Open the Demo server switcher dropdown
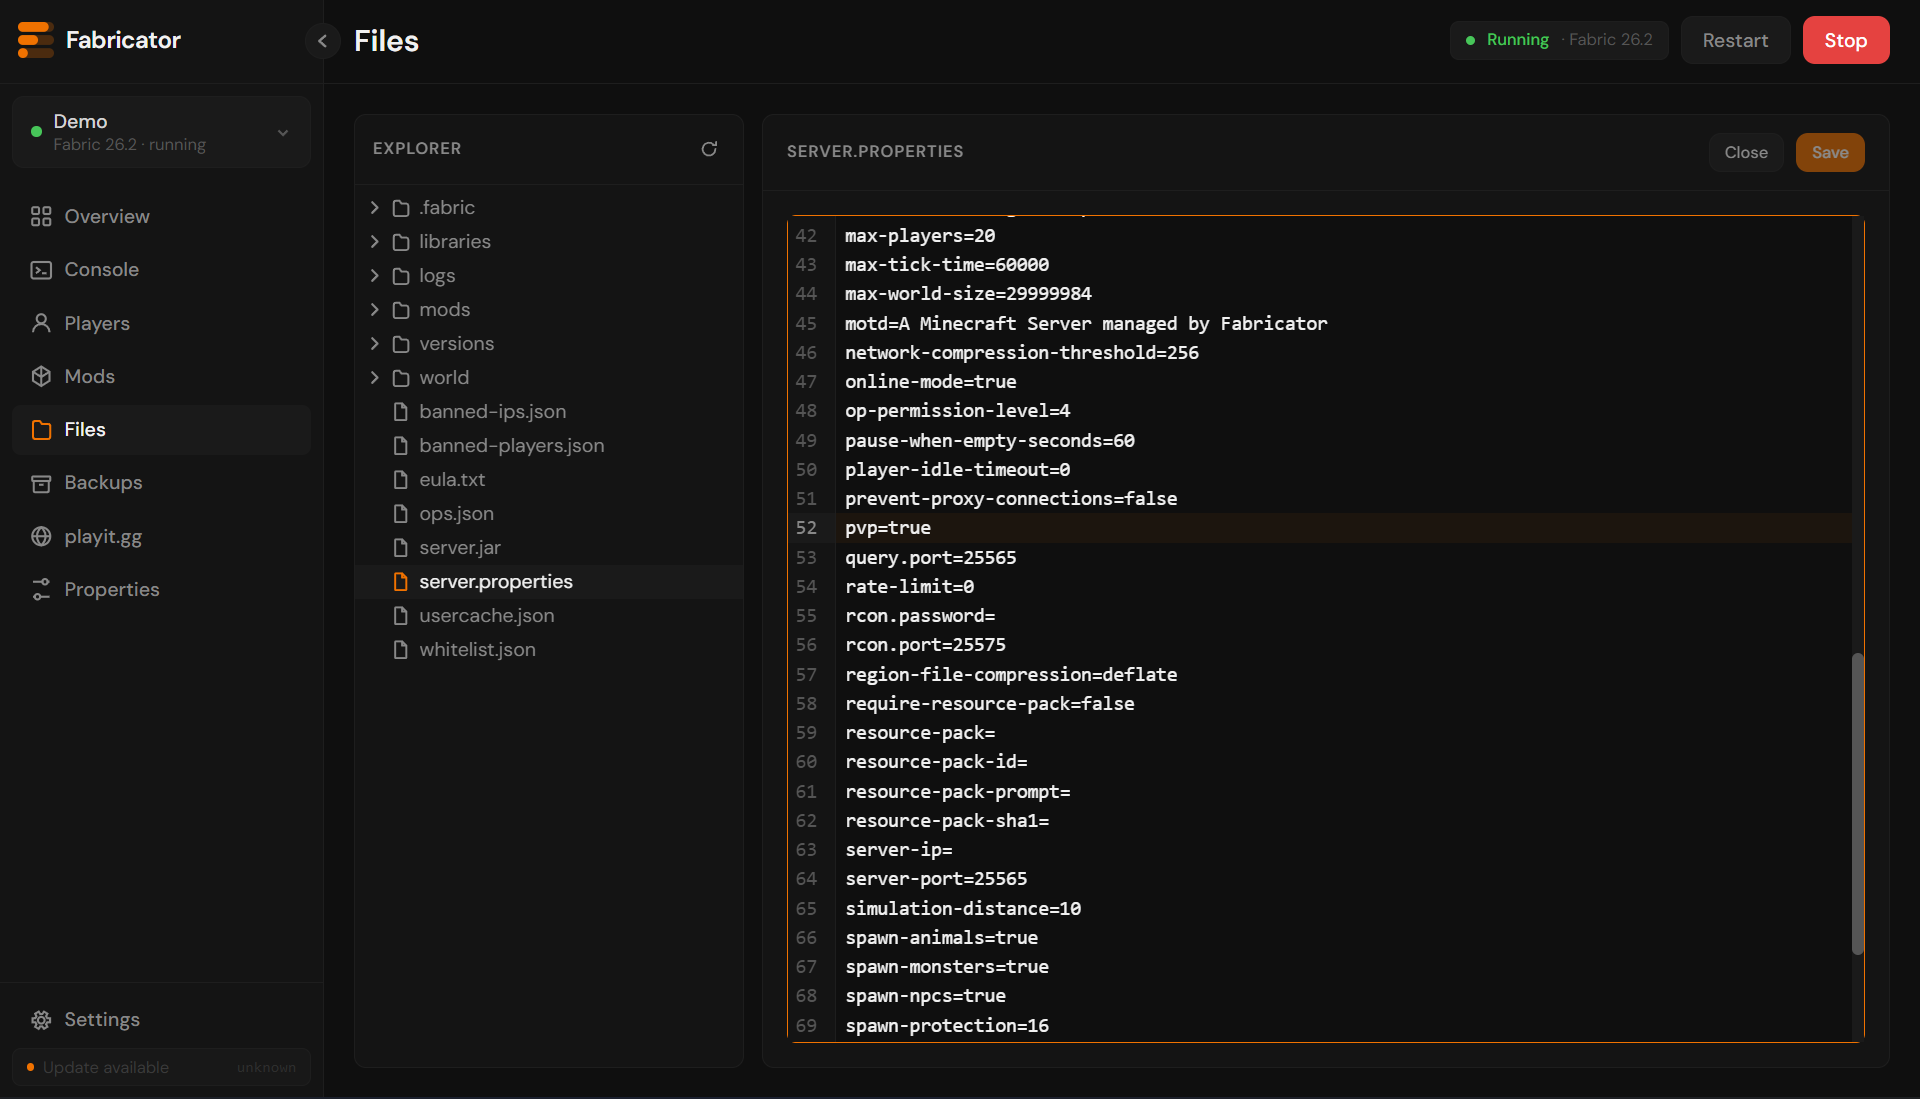 (x=161, y=132)
